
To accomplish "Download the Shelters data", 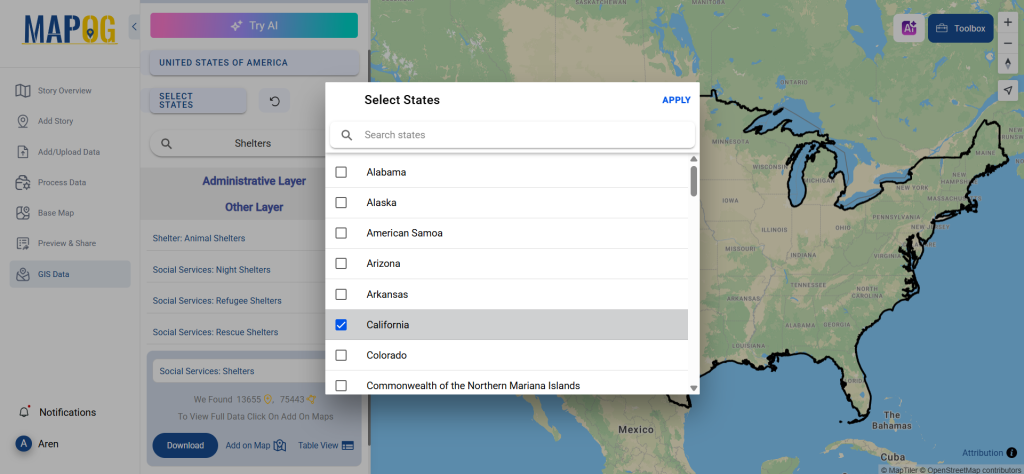I will point(185,445).
